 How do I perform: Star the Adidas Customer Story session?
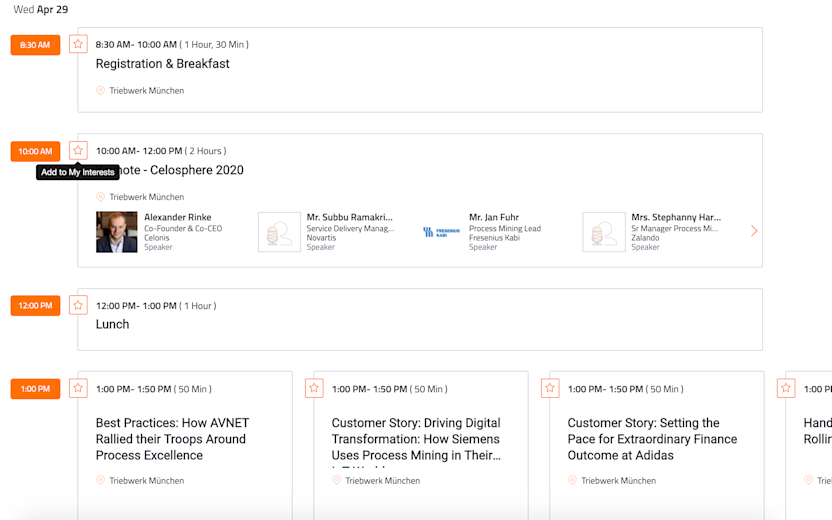[550, 388]
